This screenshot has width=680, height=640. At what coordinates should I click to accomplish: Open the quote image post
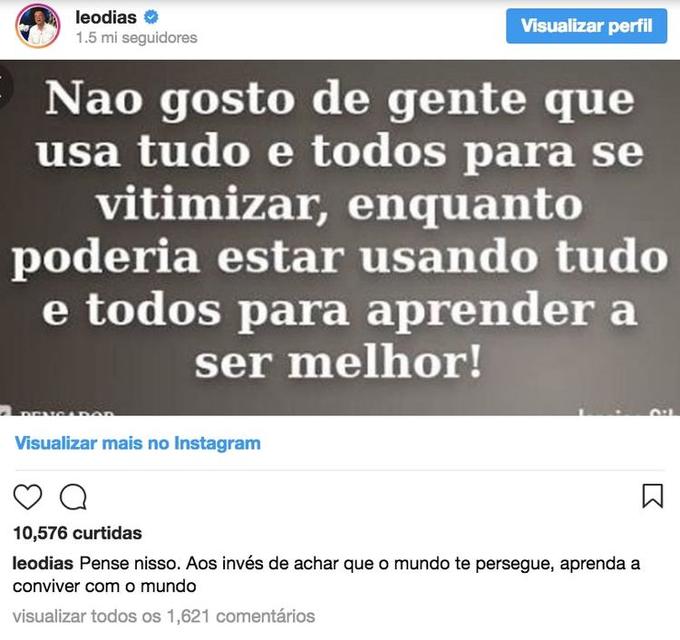(x=340, y=238)
